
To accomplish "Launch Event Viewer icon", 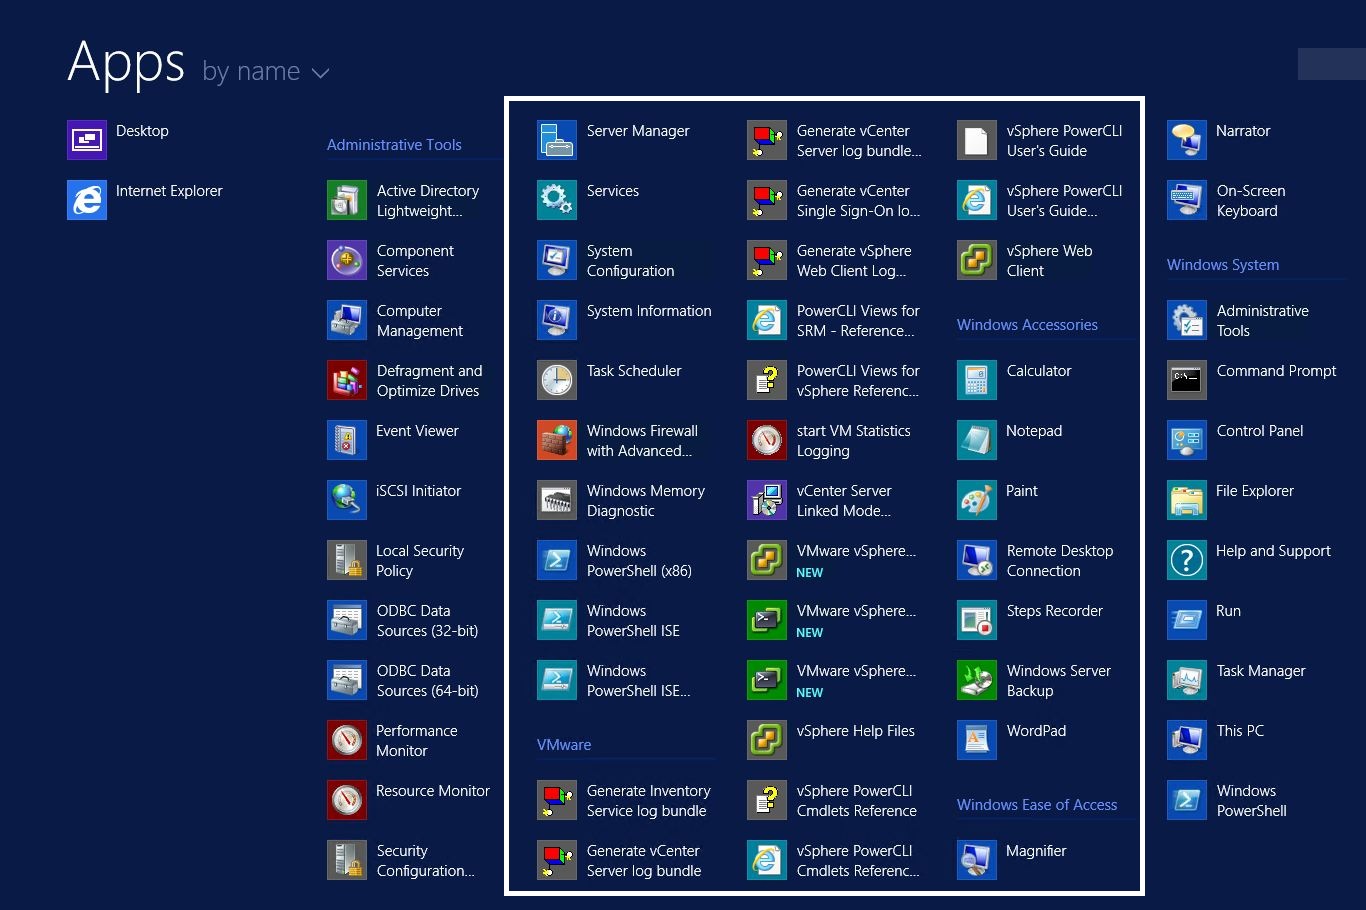I will point(347,440).
